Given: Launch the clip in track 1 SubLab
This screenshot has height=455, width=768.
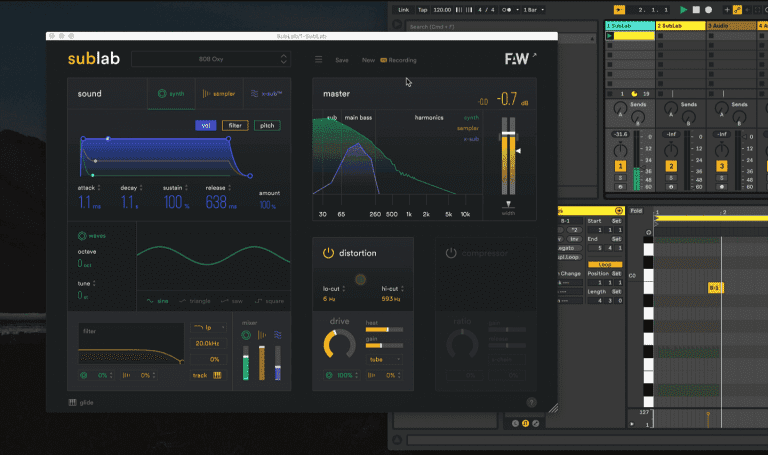Looking at the screenshot, I should tap(610, 36).
